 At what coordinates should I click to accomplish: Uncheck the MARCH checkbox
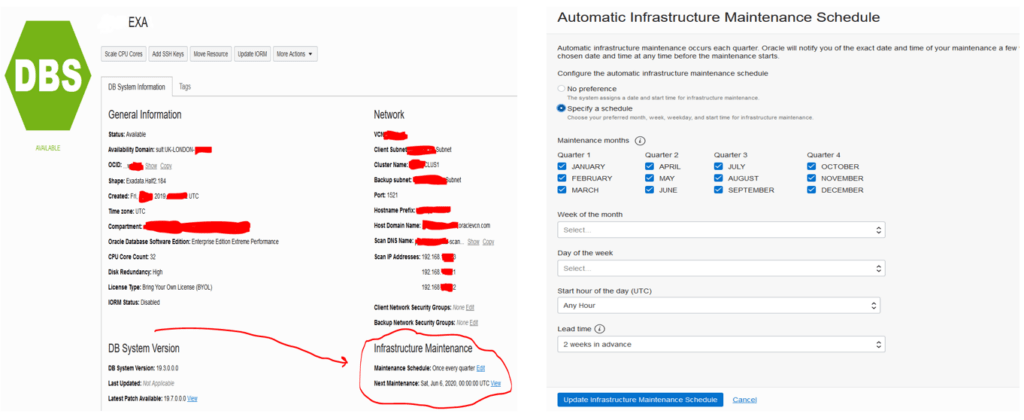click(x=562, y=190)
